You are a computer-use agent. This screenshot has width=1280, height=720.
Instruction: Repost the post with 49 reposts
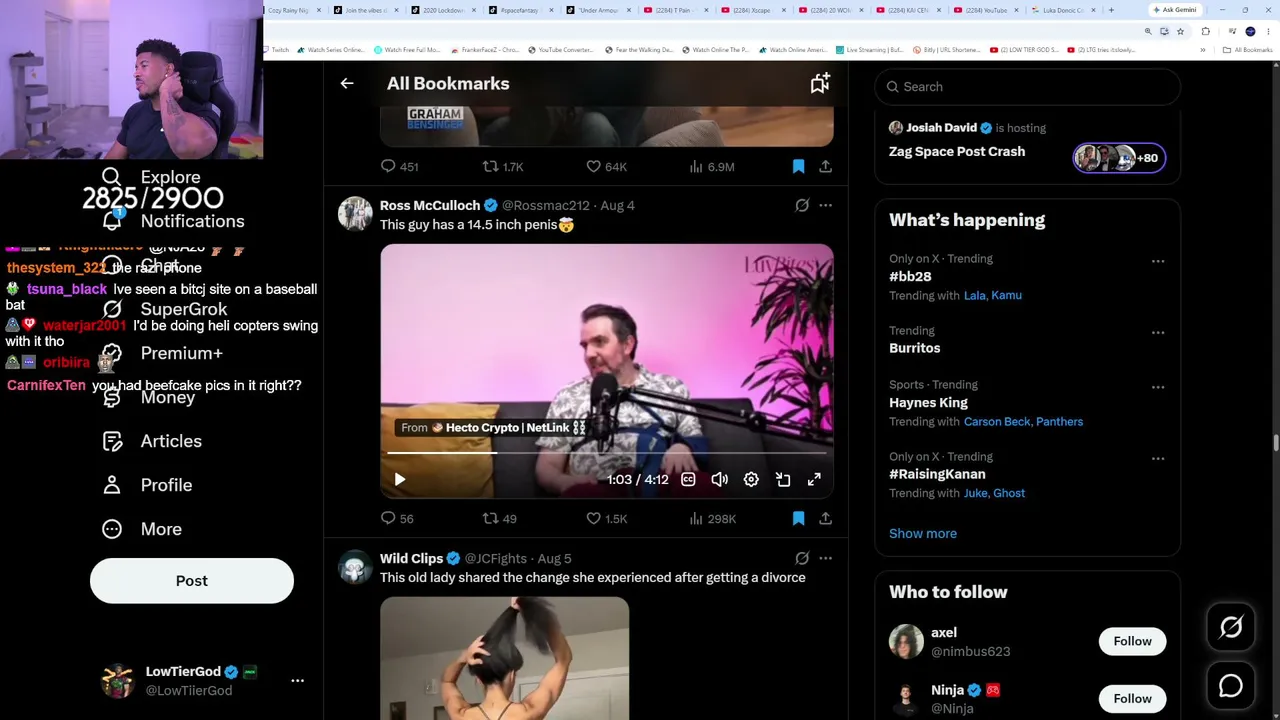(500, 519)
